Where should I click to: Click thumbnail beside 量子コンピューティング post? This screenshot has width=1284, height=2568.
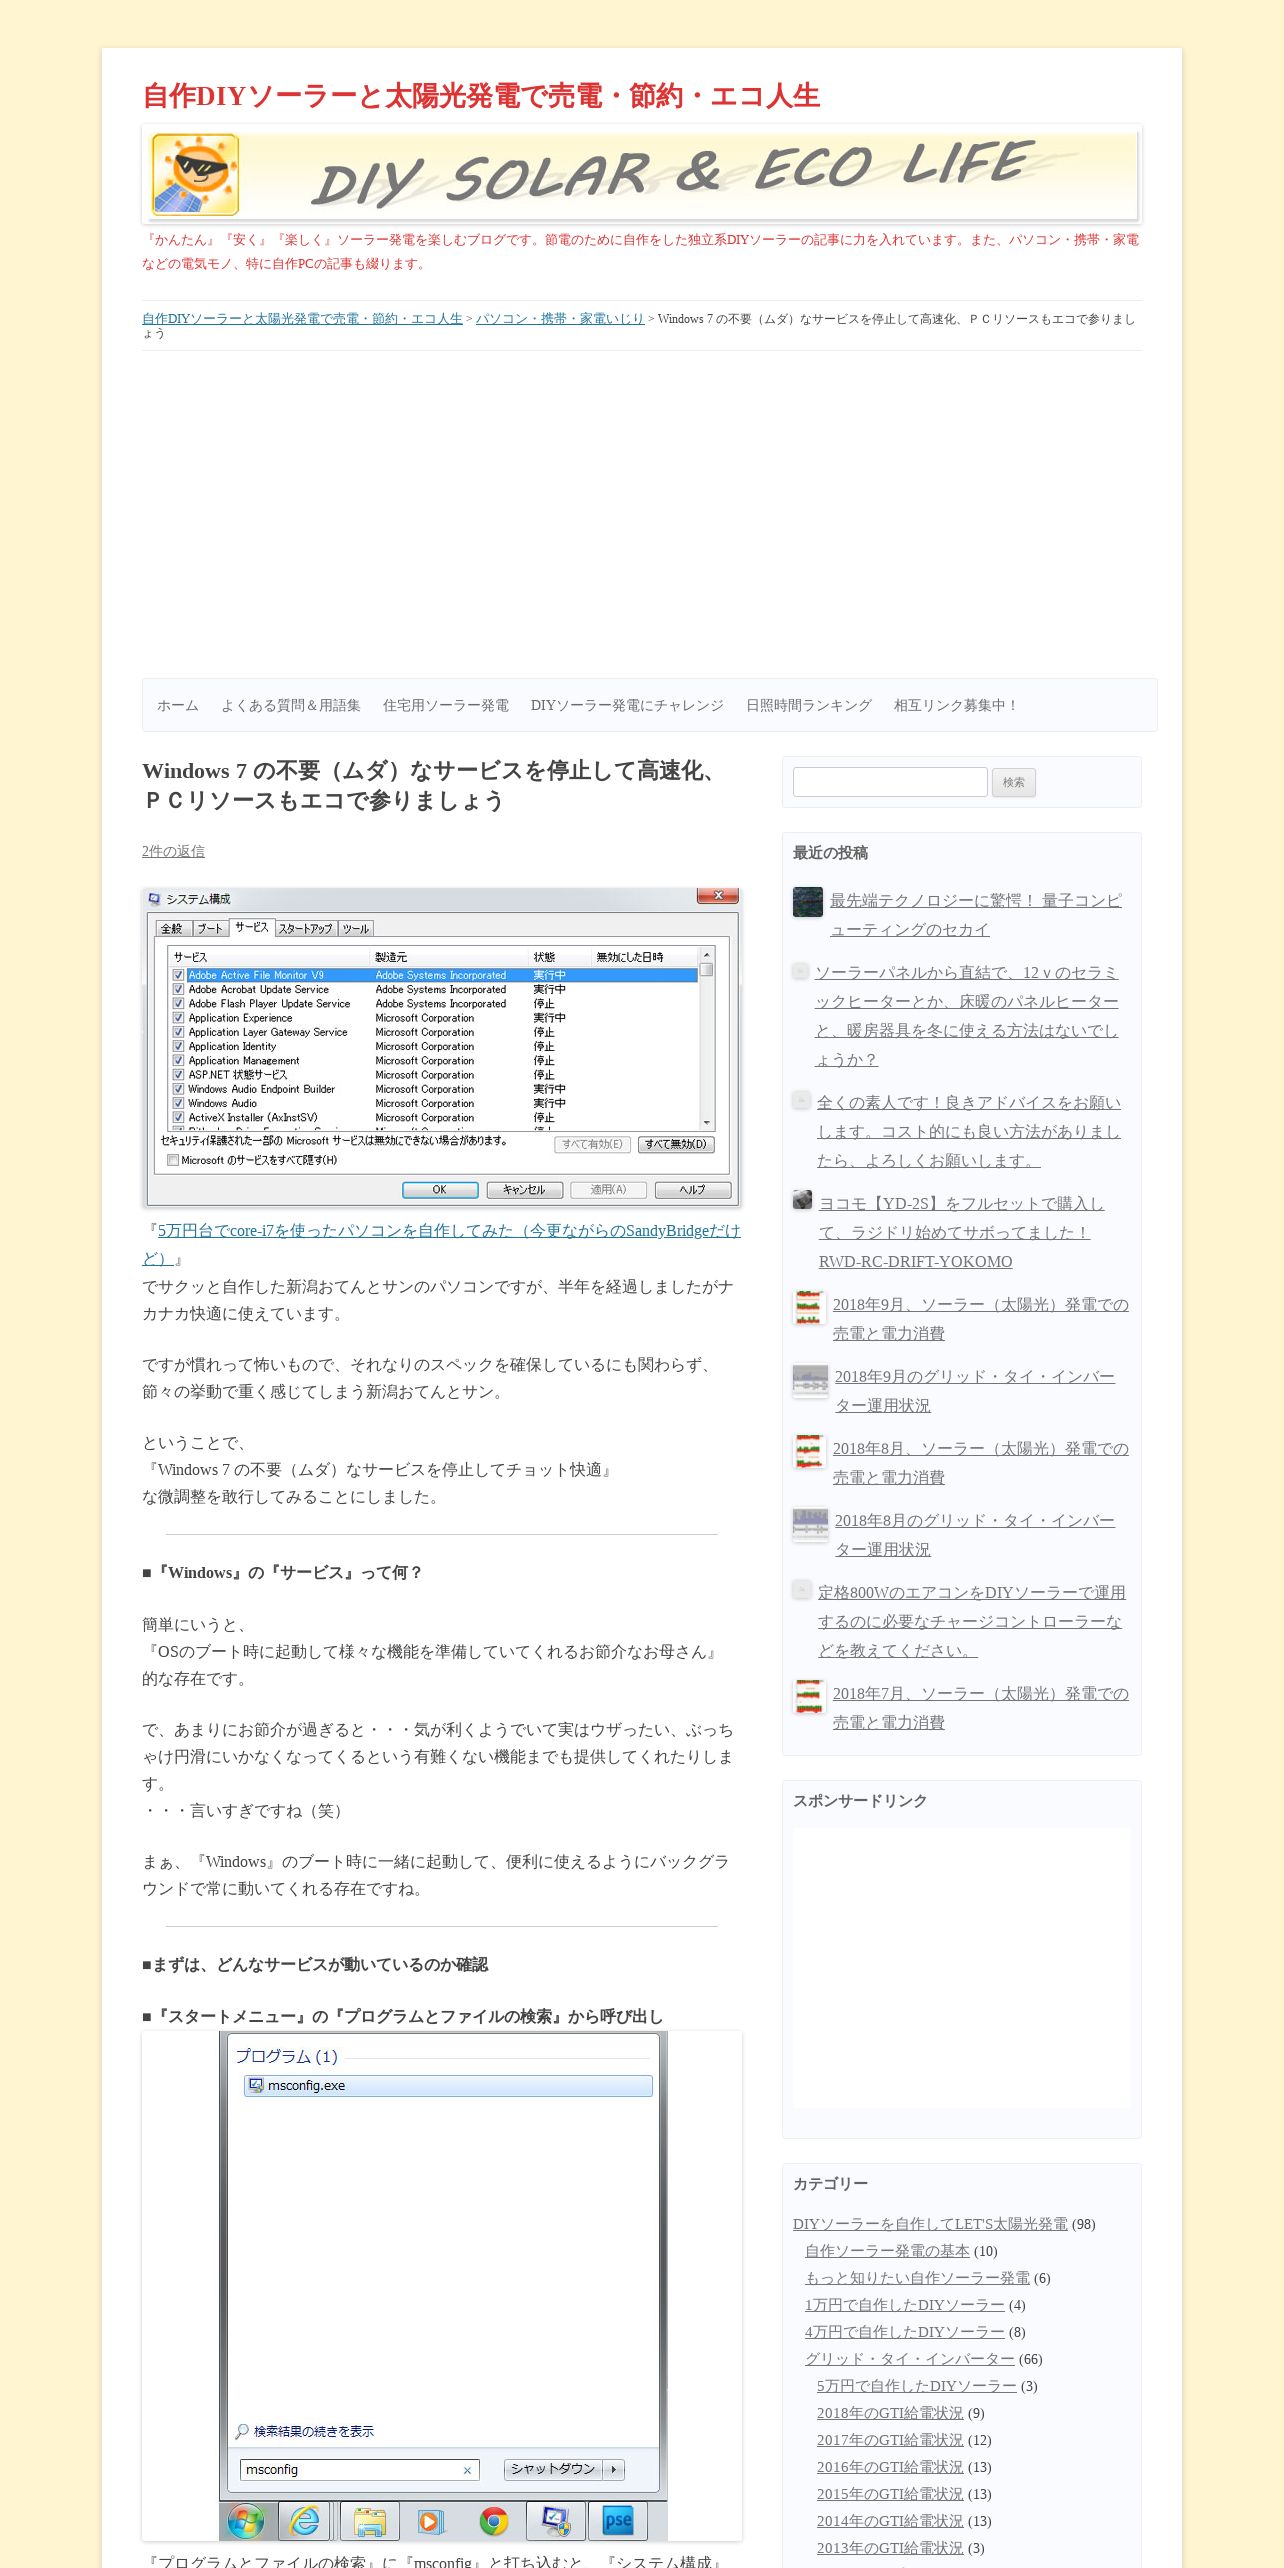coord(808,902)
